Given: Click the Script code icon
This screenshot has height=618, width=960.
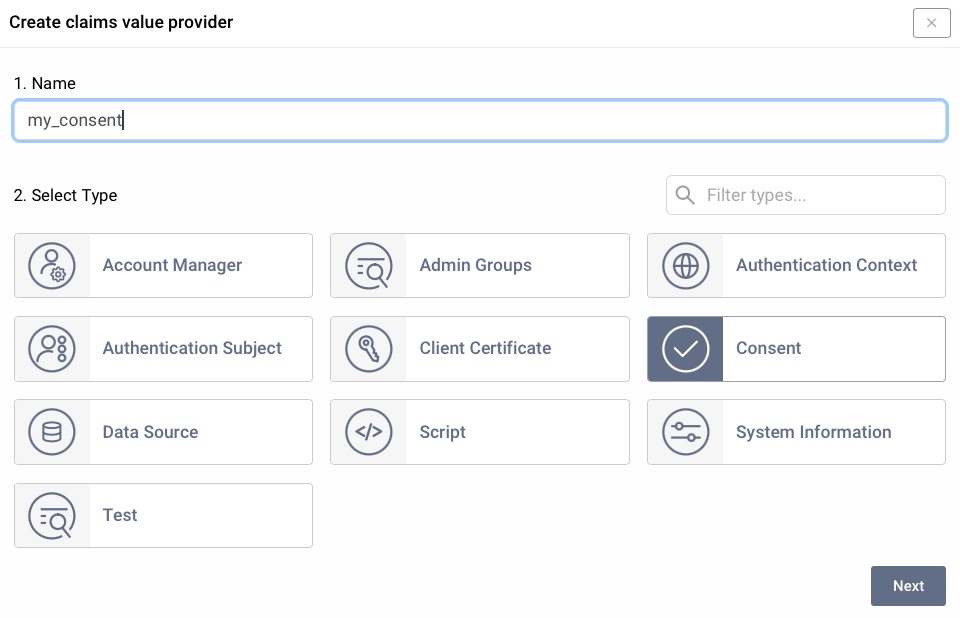Looking at the screenshot, I should point(369,432).
